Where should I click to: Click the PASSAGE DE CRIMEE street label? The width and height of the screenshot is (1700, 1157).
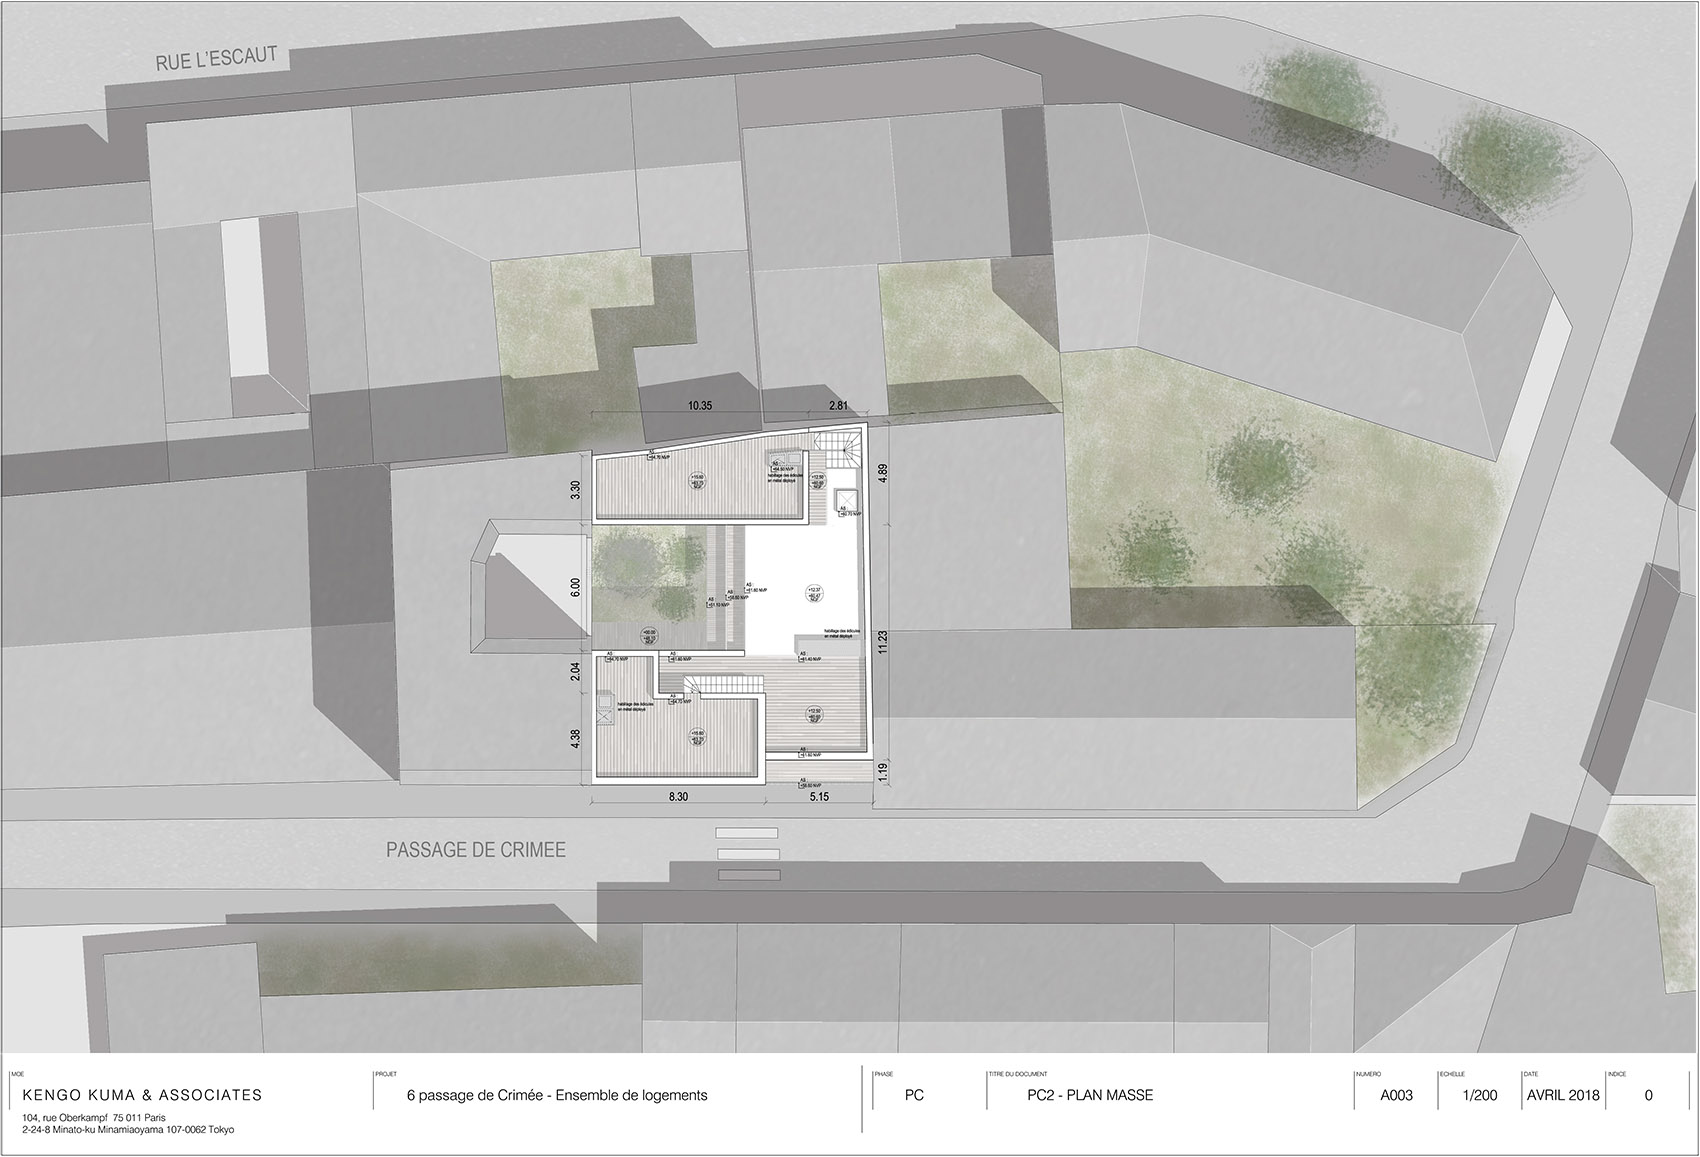(476, 850)
